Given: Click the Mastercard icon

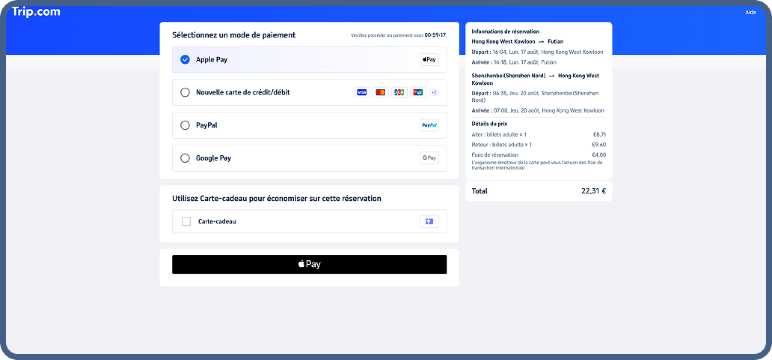Looking at the screenshot, I should (x=380, y=93).
